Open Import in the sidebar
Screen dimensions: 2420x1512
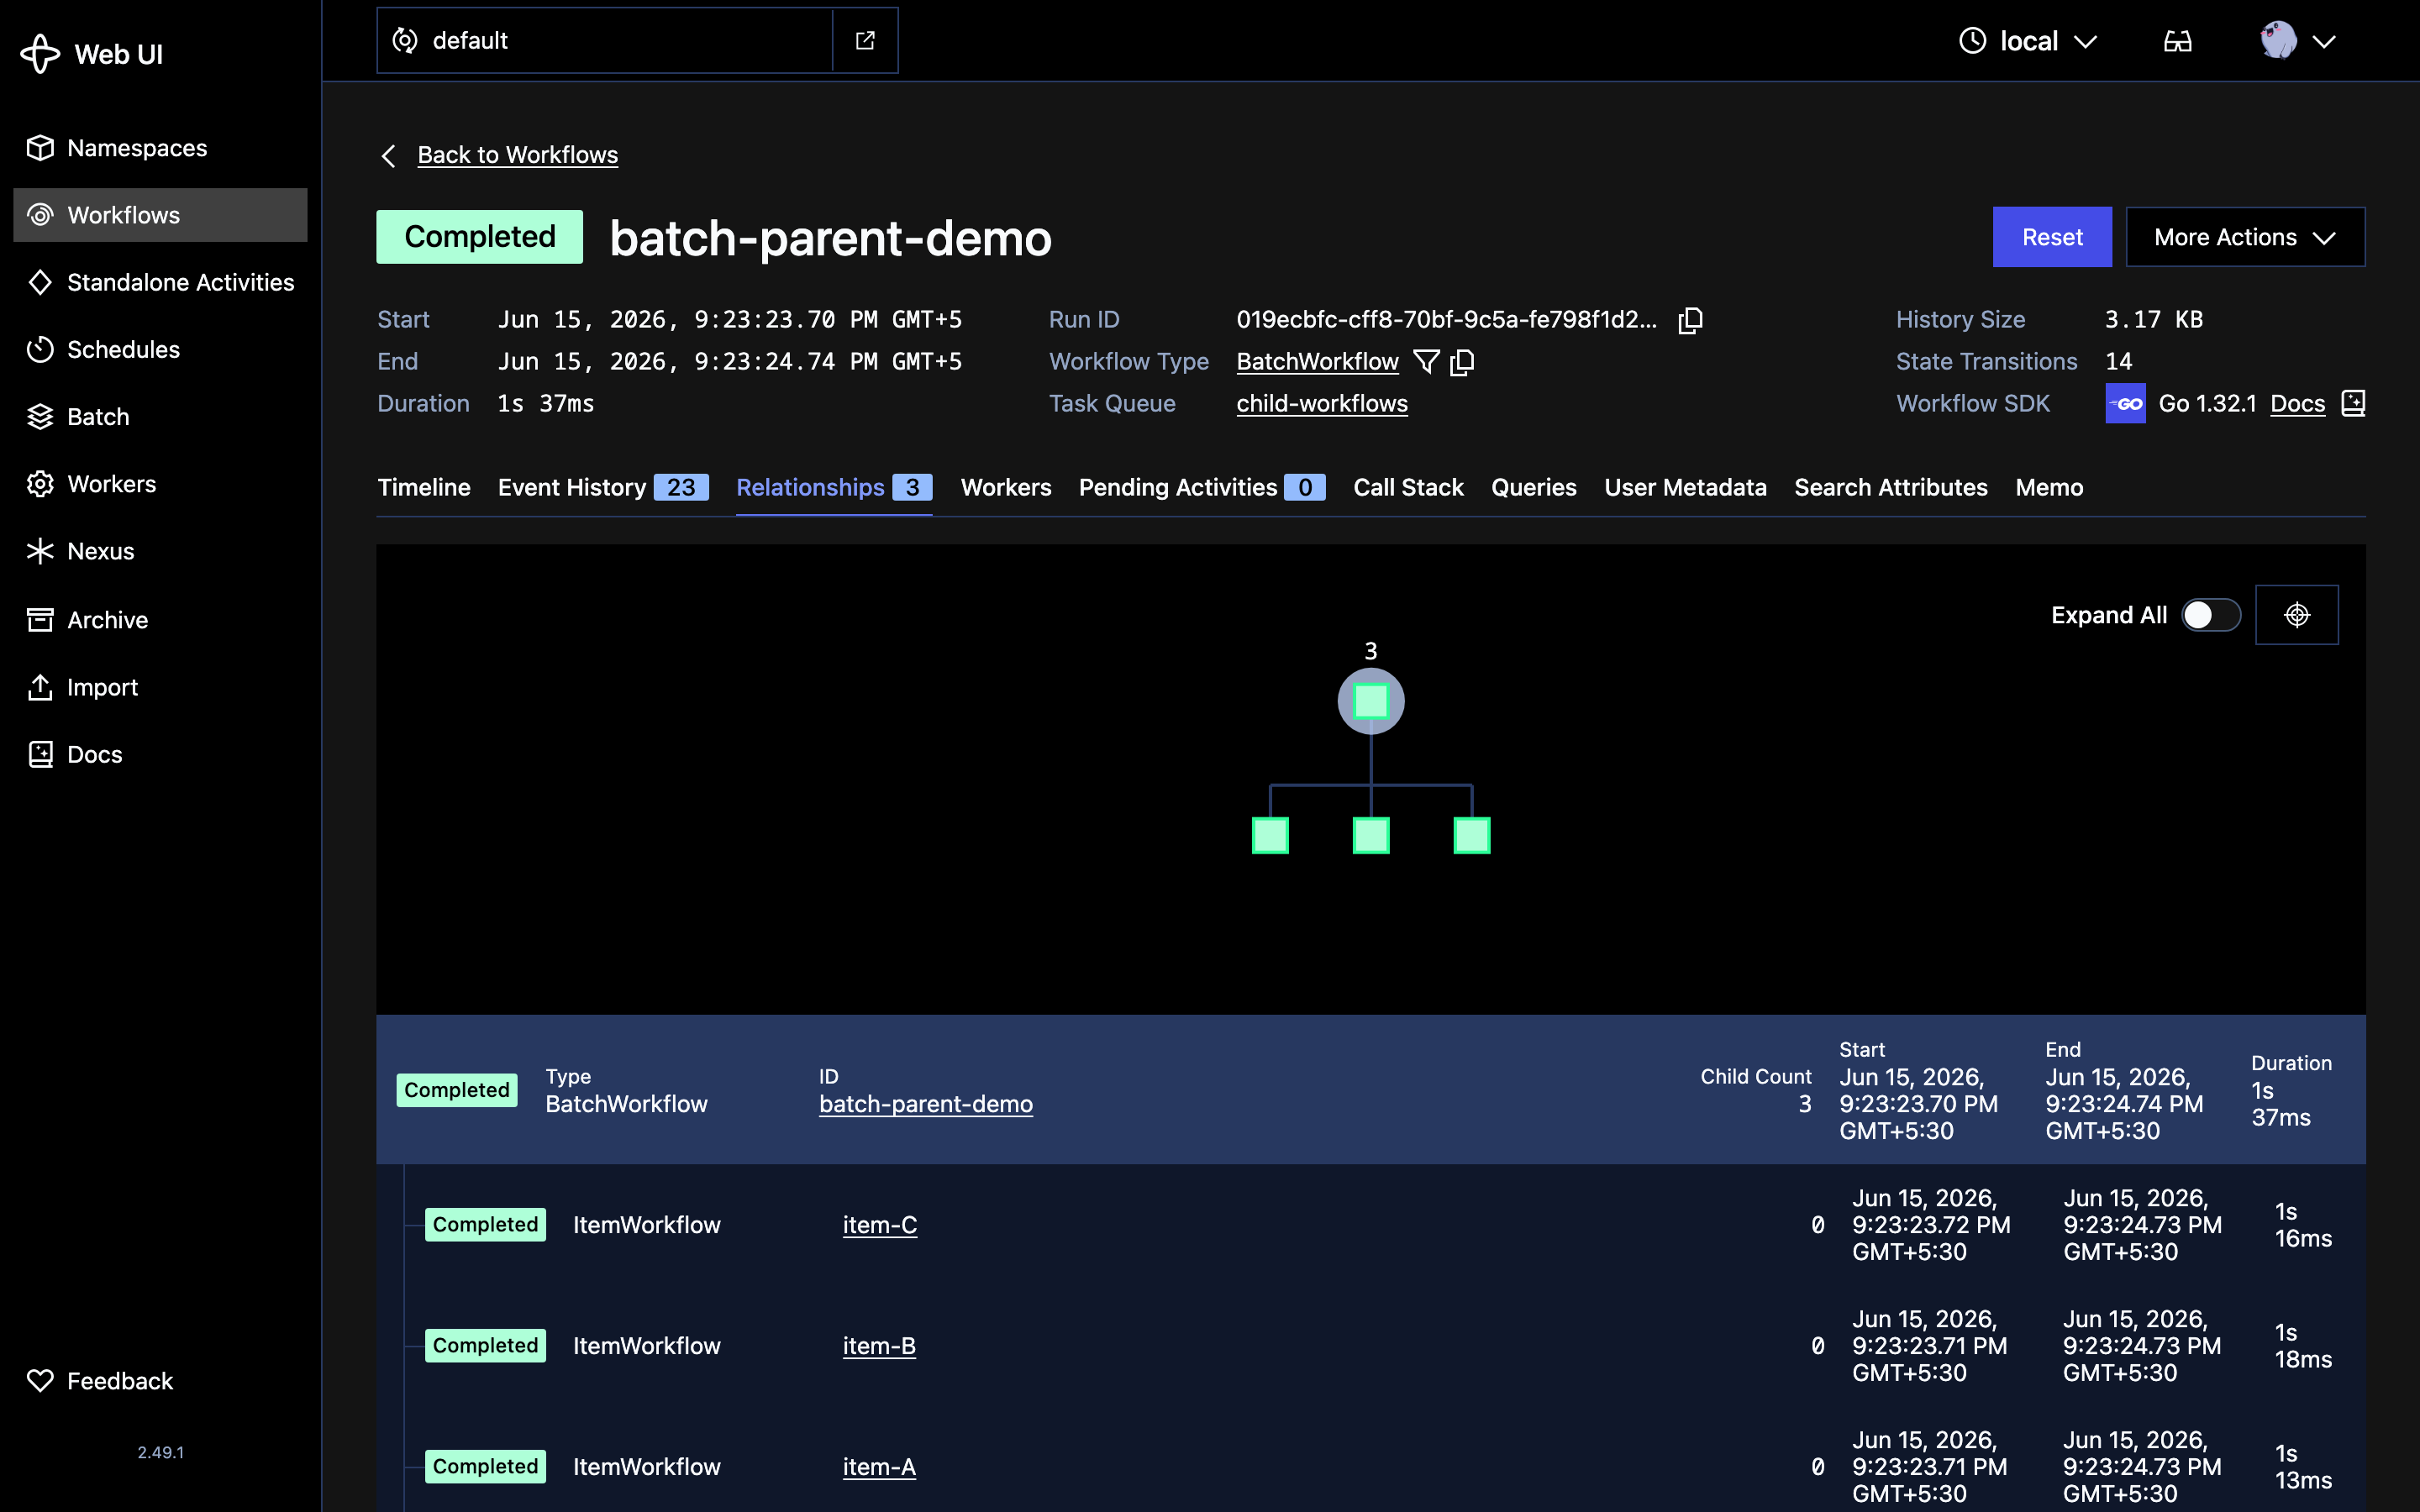(160, 687)
